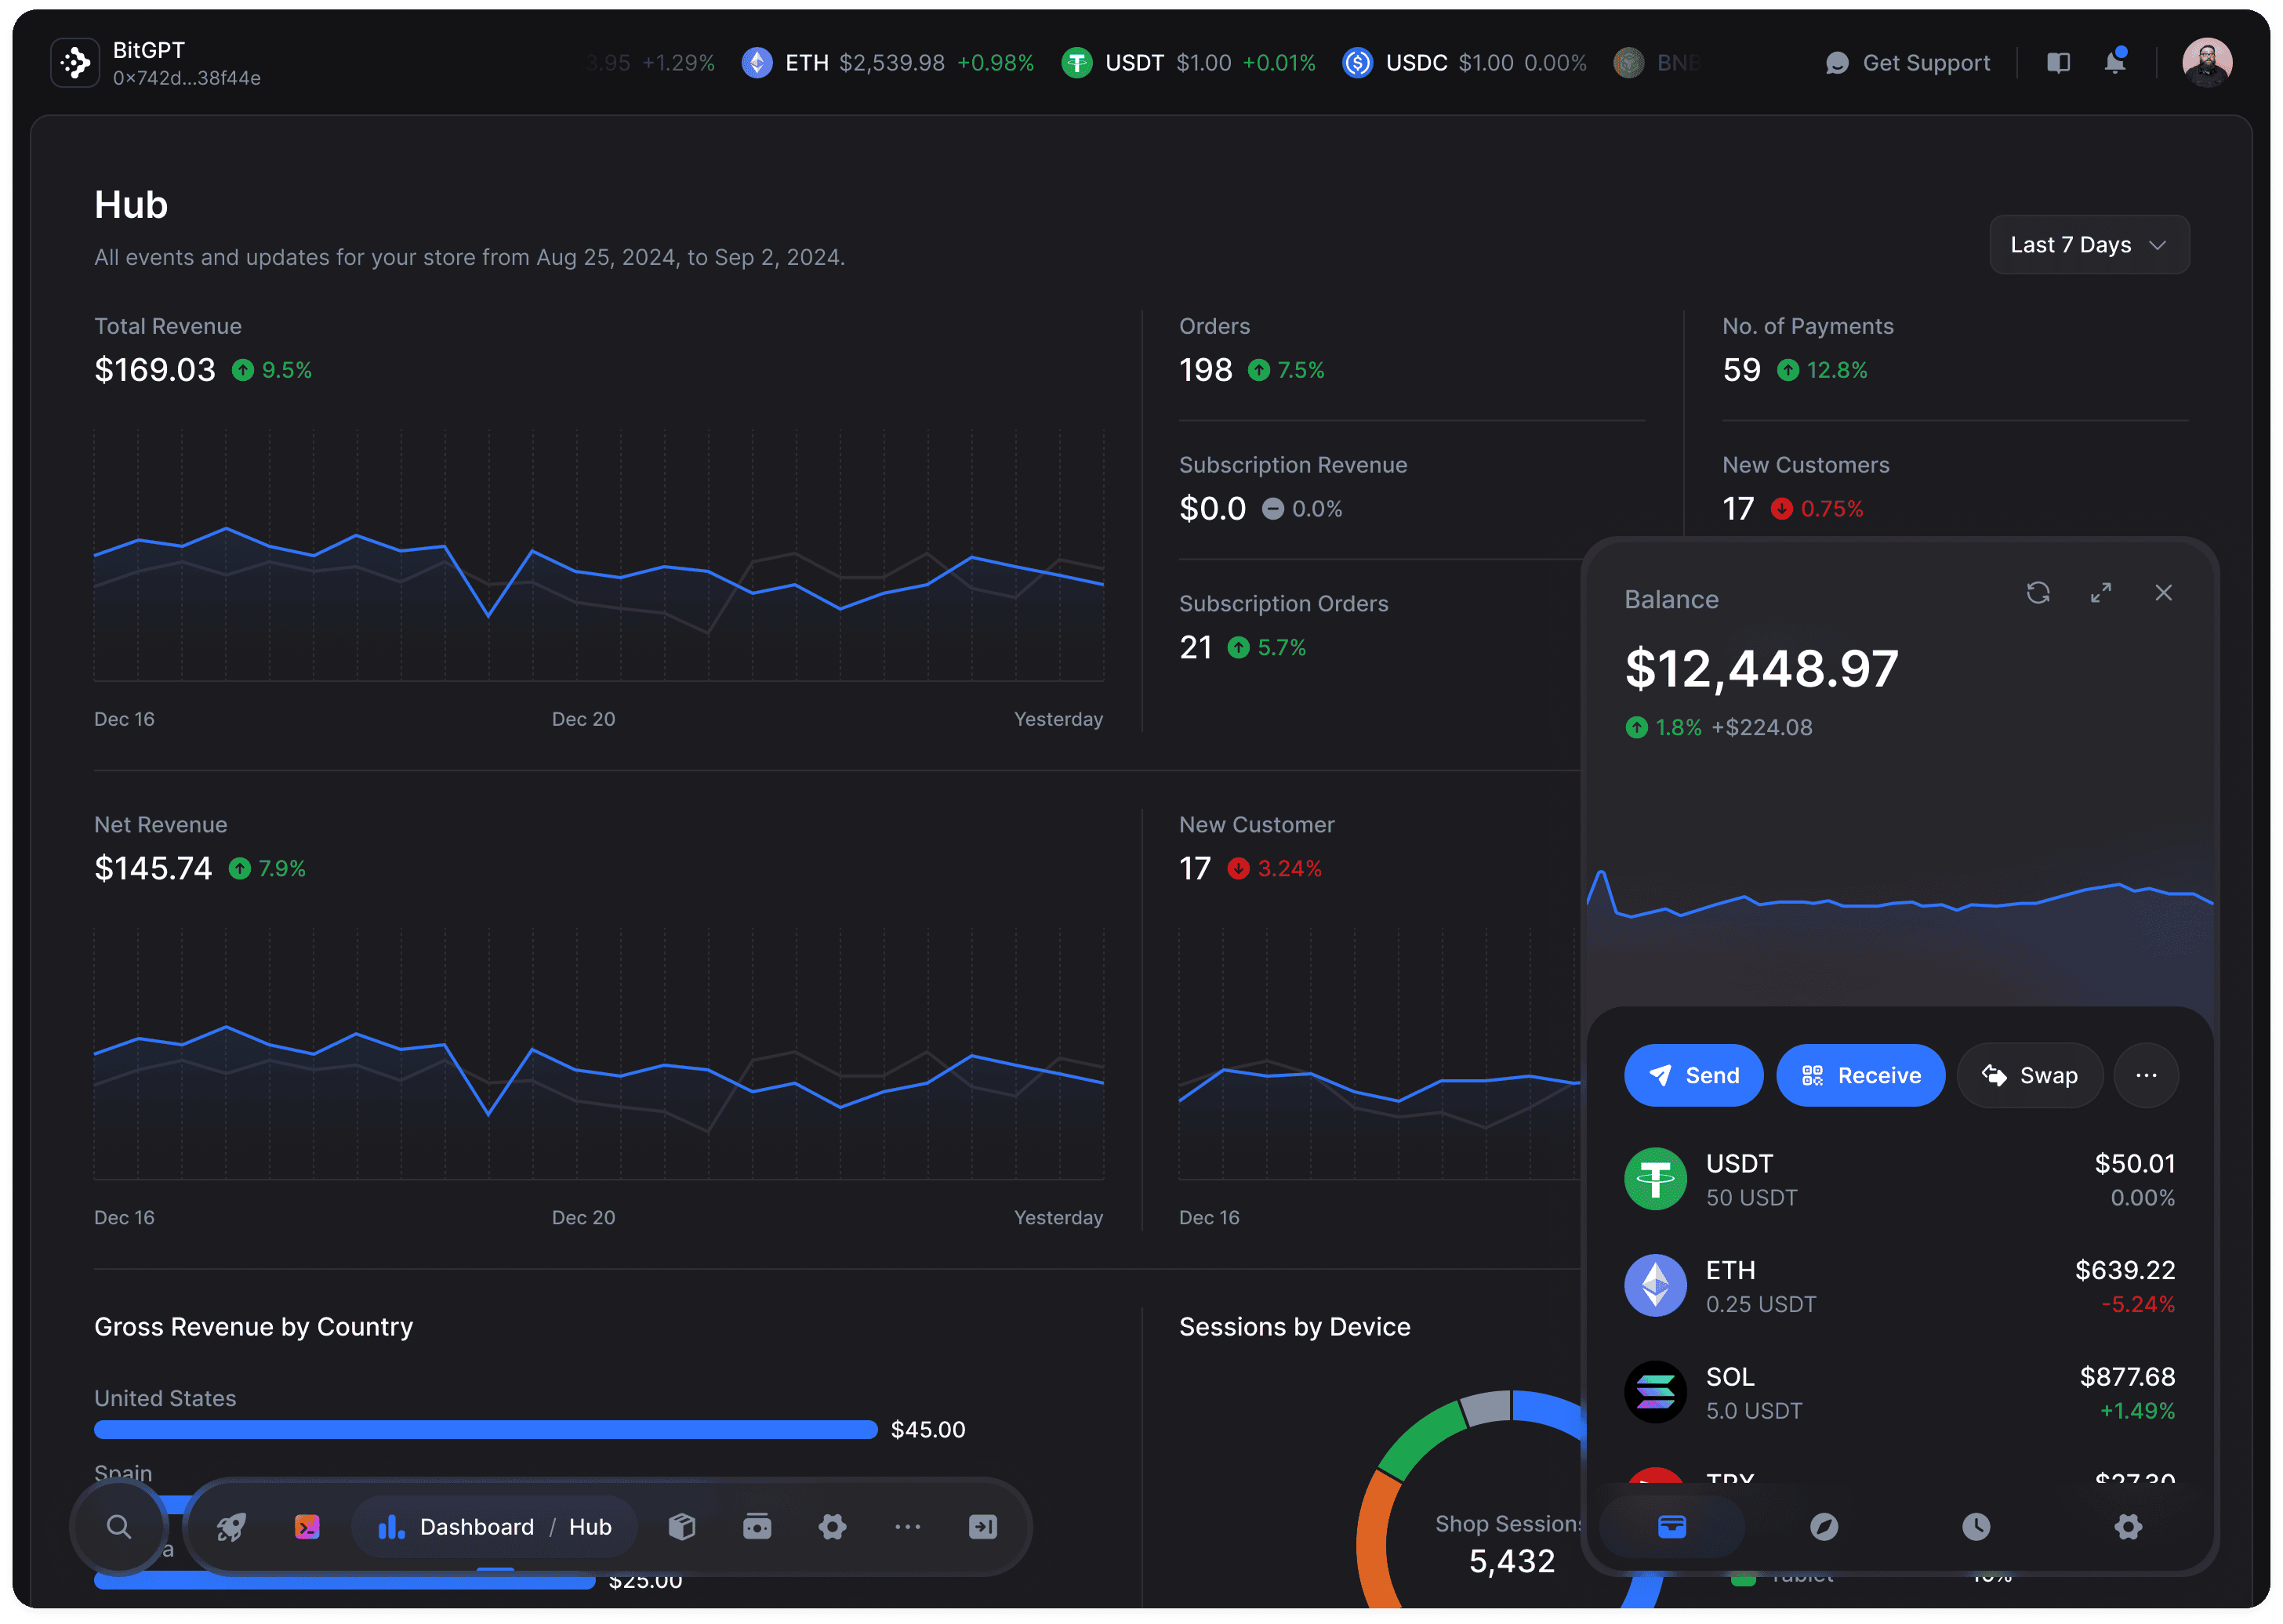Open the terminal prompt app icon
2283x1624 pixels.
(x=307, y=1527)
